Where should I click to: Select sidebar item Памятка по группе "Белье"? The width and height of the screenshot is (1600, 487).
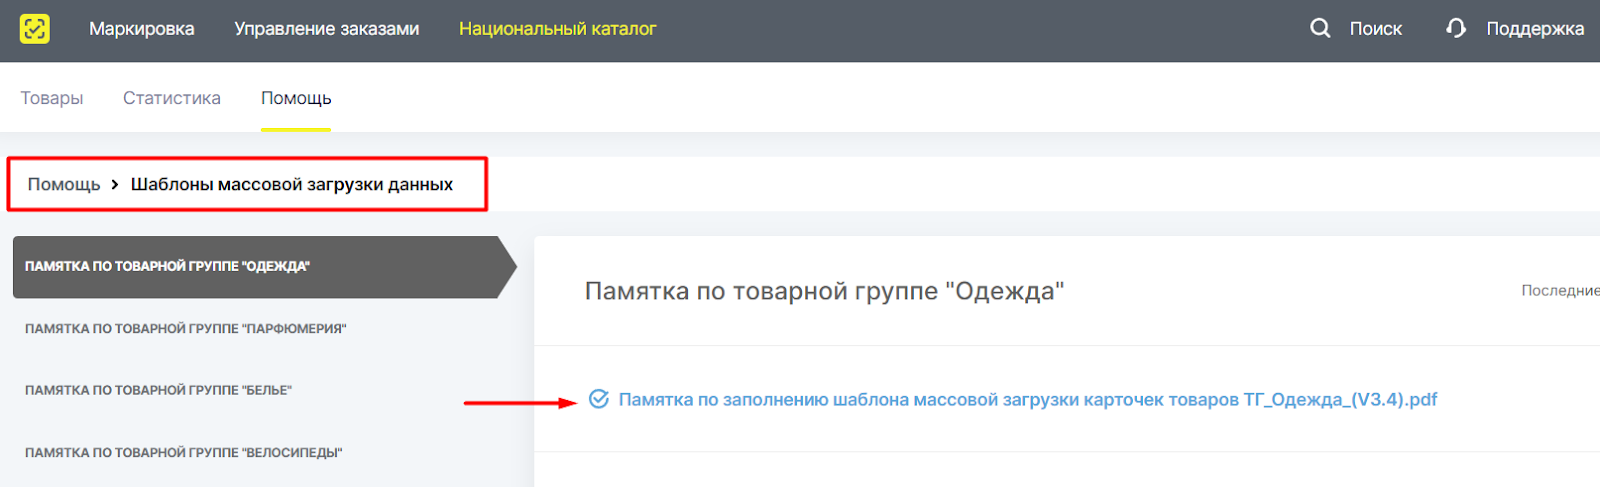158,390
